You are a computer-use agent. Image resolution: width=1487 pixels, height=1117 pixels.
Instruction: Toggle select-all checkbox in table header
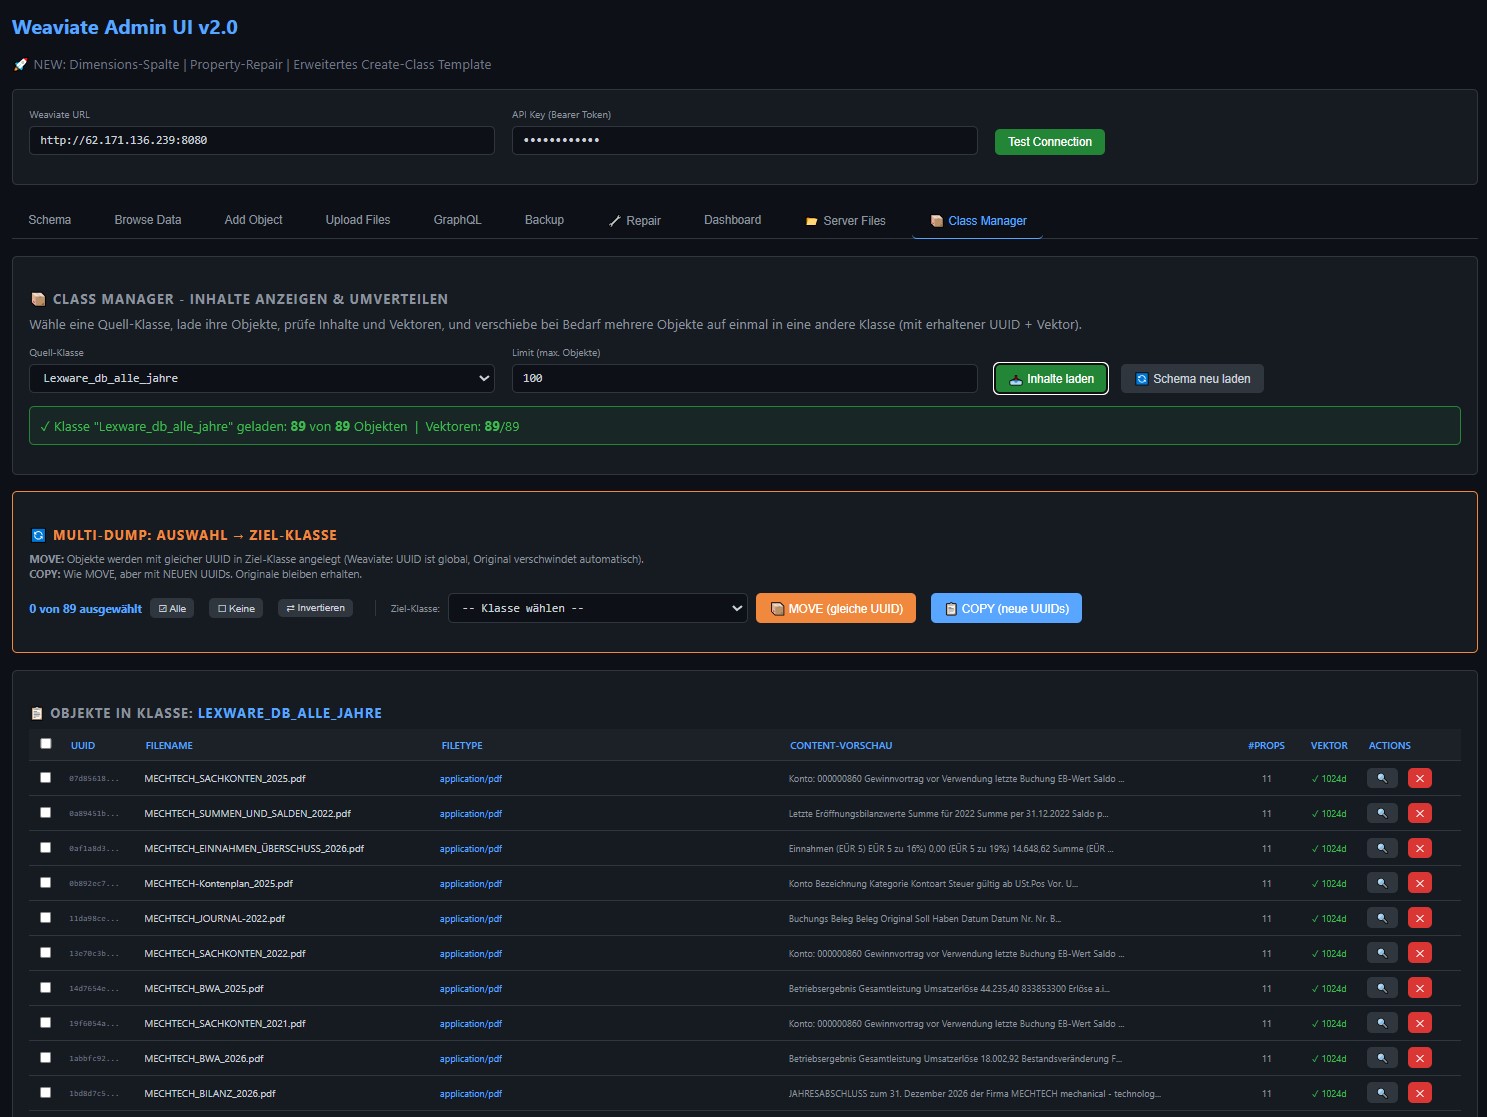[x=45, y=743]
